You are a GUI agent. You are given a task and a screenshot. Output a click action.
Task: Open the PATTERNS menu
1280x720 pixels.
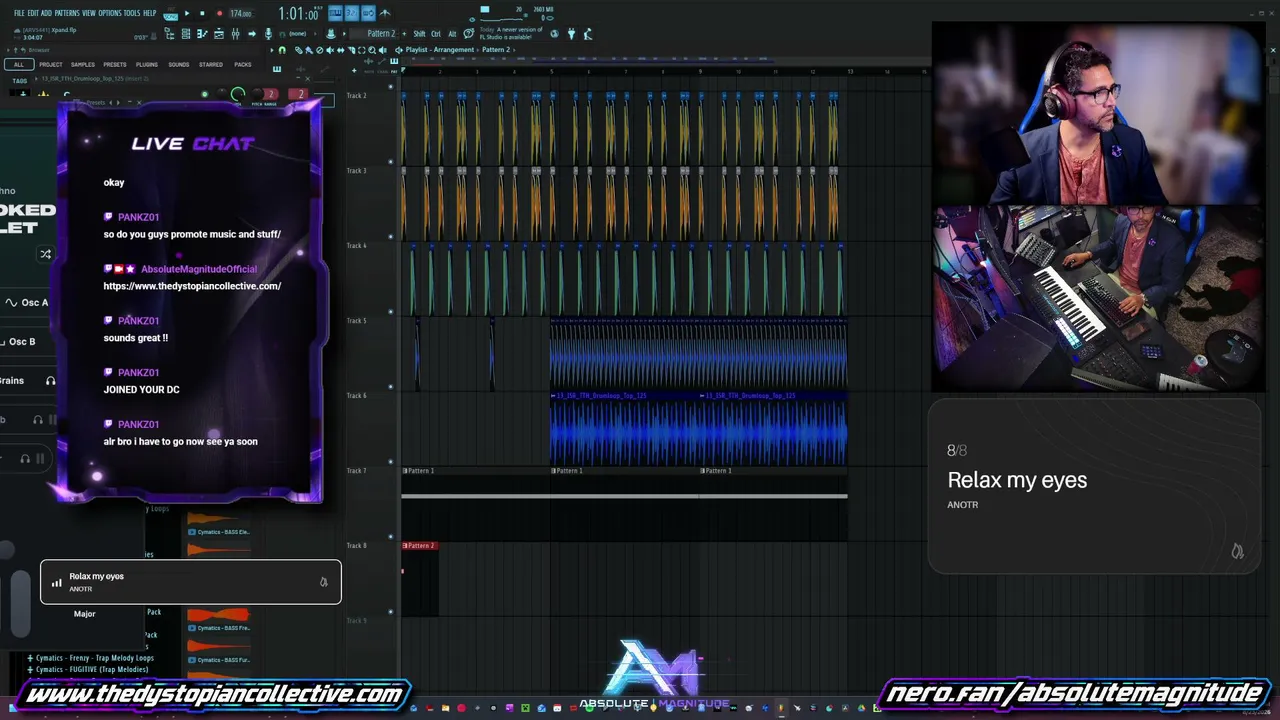pos(67,13)
